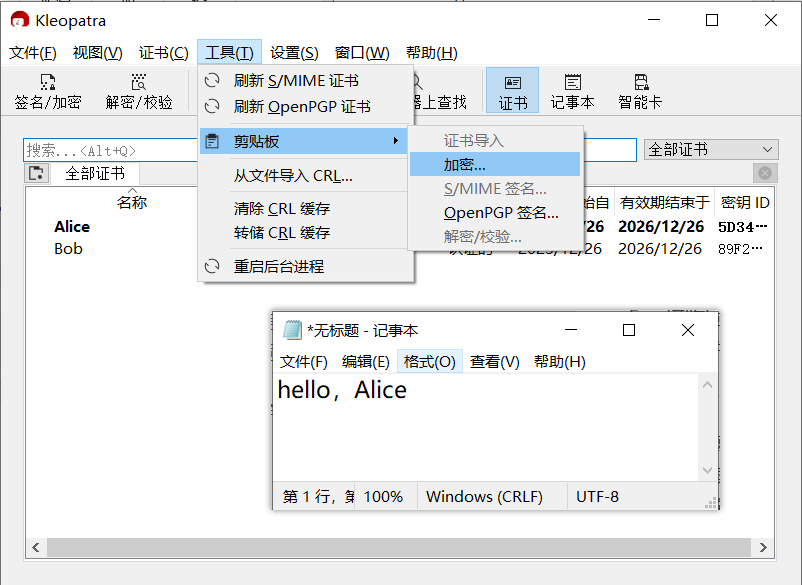
Task: Choose 清除 CRL 缓存 menu entry
Action: point(305,209)
